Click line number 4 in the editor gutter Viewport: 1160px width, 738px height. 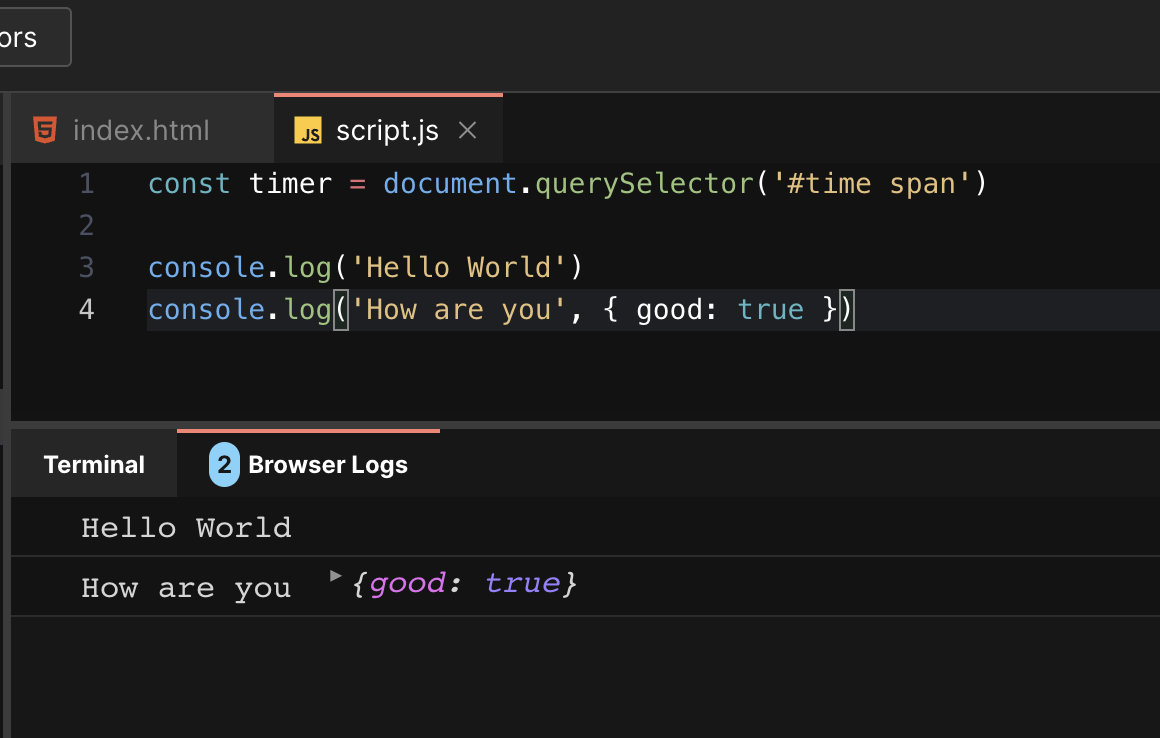click(x=86, y=309)
